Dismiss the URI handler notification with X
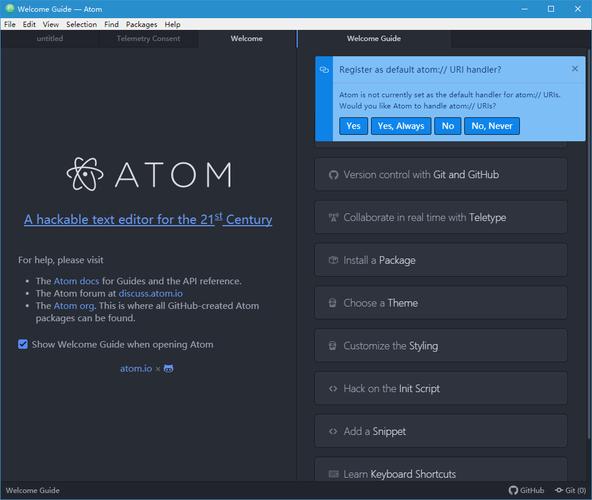The image size is (592, 500). point(575,69)
